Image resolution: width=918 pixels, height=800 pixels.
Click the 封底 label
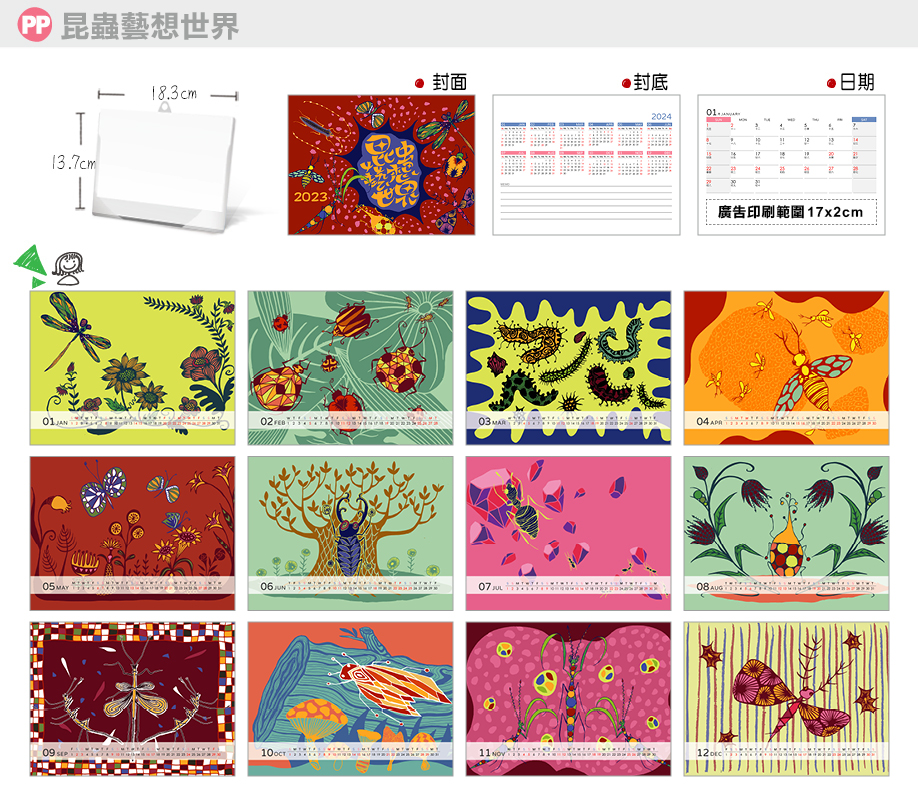650,83
